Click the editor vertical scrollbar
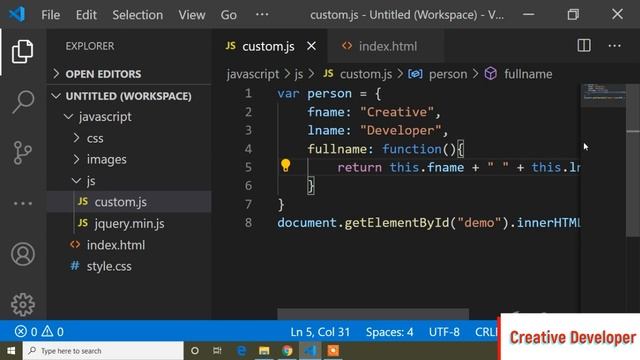 [x=633, y=160]
